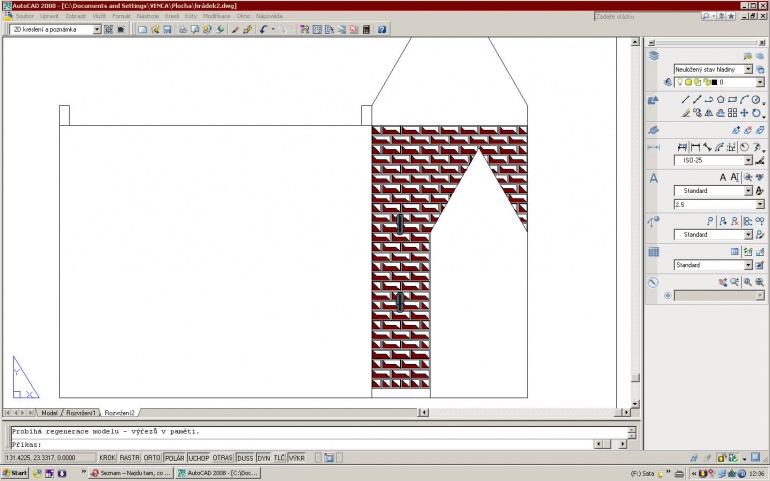Toggle ORTO mode
Image resolution: width=770 pixels, height=481 pixels.
point(152,458)
